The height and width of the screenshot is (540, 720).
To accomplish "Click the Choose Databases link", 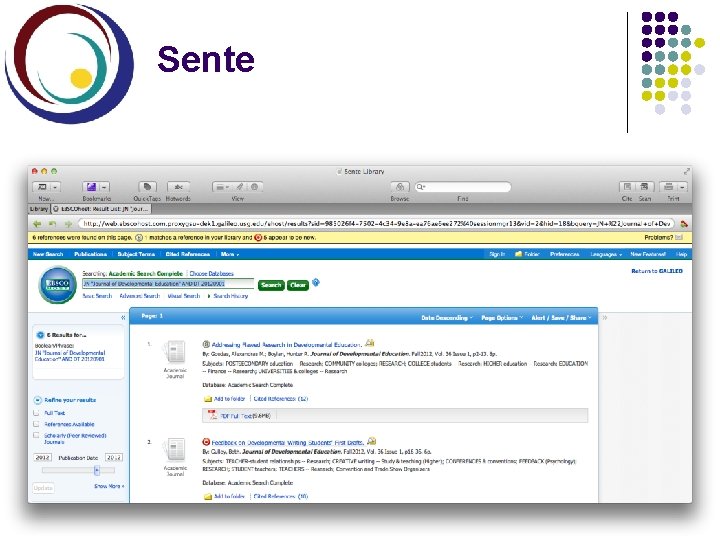I will [212, 273].
